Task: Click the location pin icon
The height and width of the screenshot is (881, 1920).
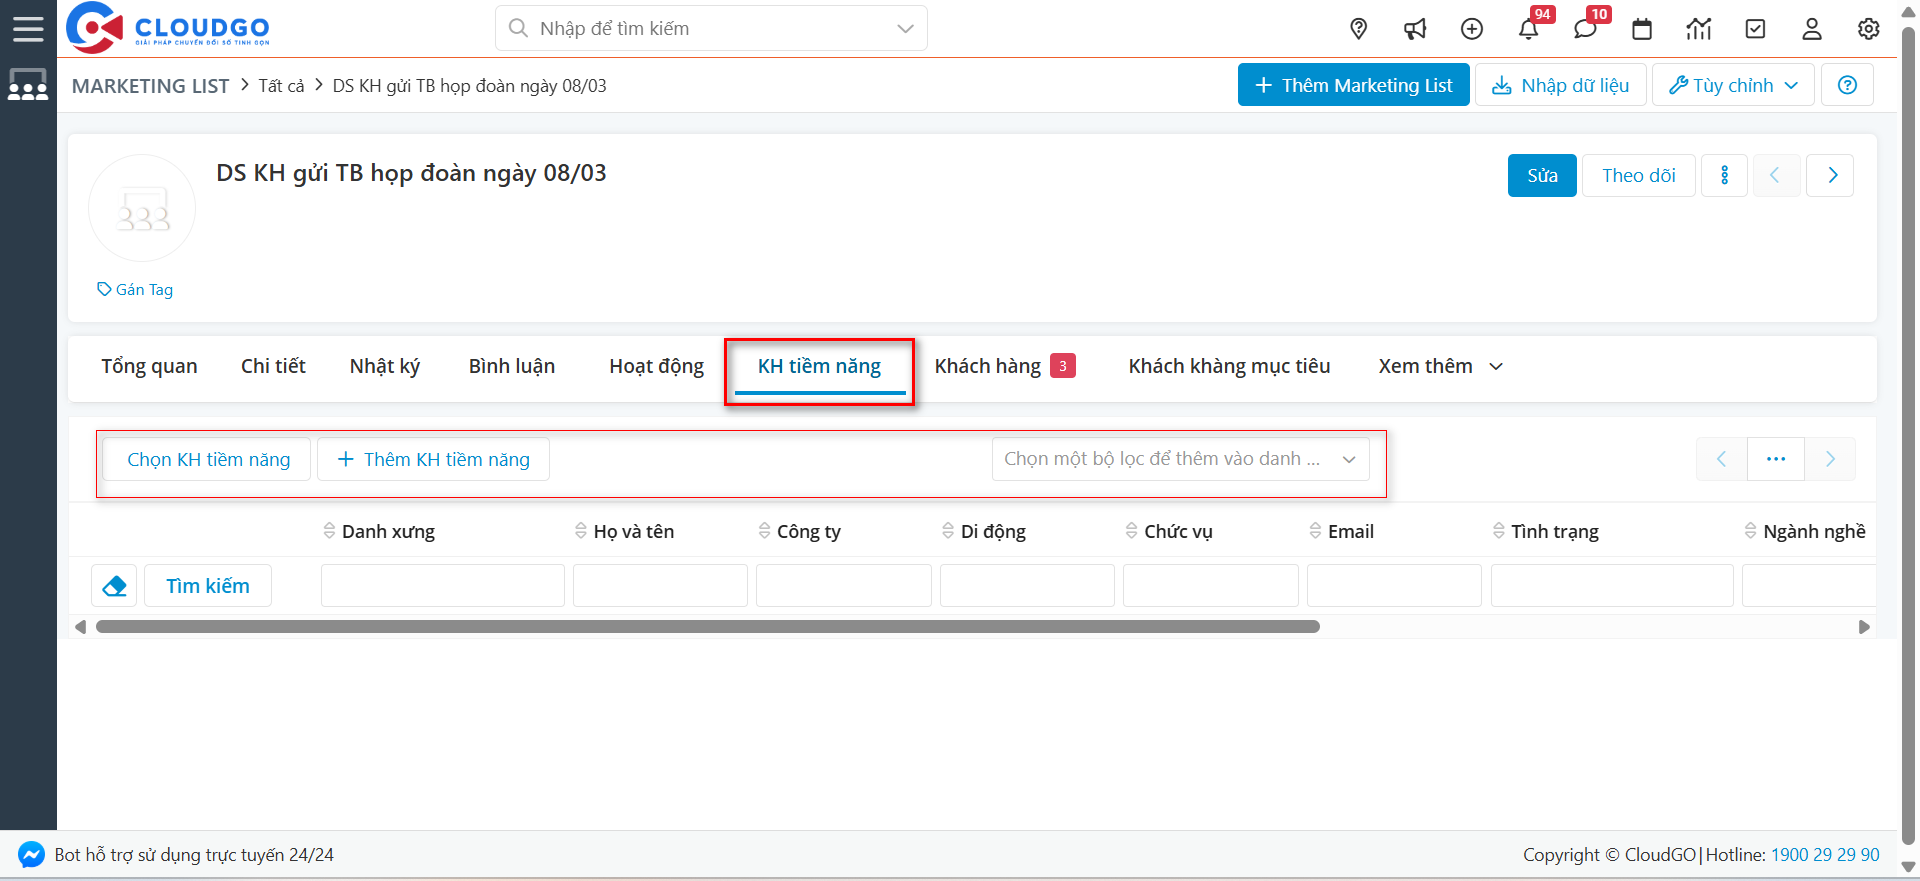Action: (x=1358, y=29)
